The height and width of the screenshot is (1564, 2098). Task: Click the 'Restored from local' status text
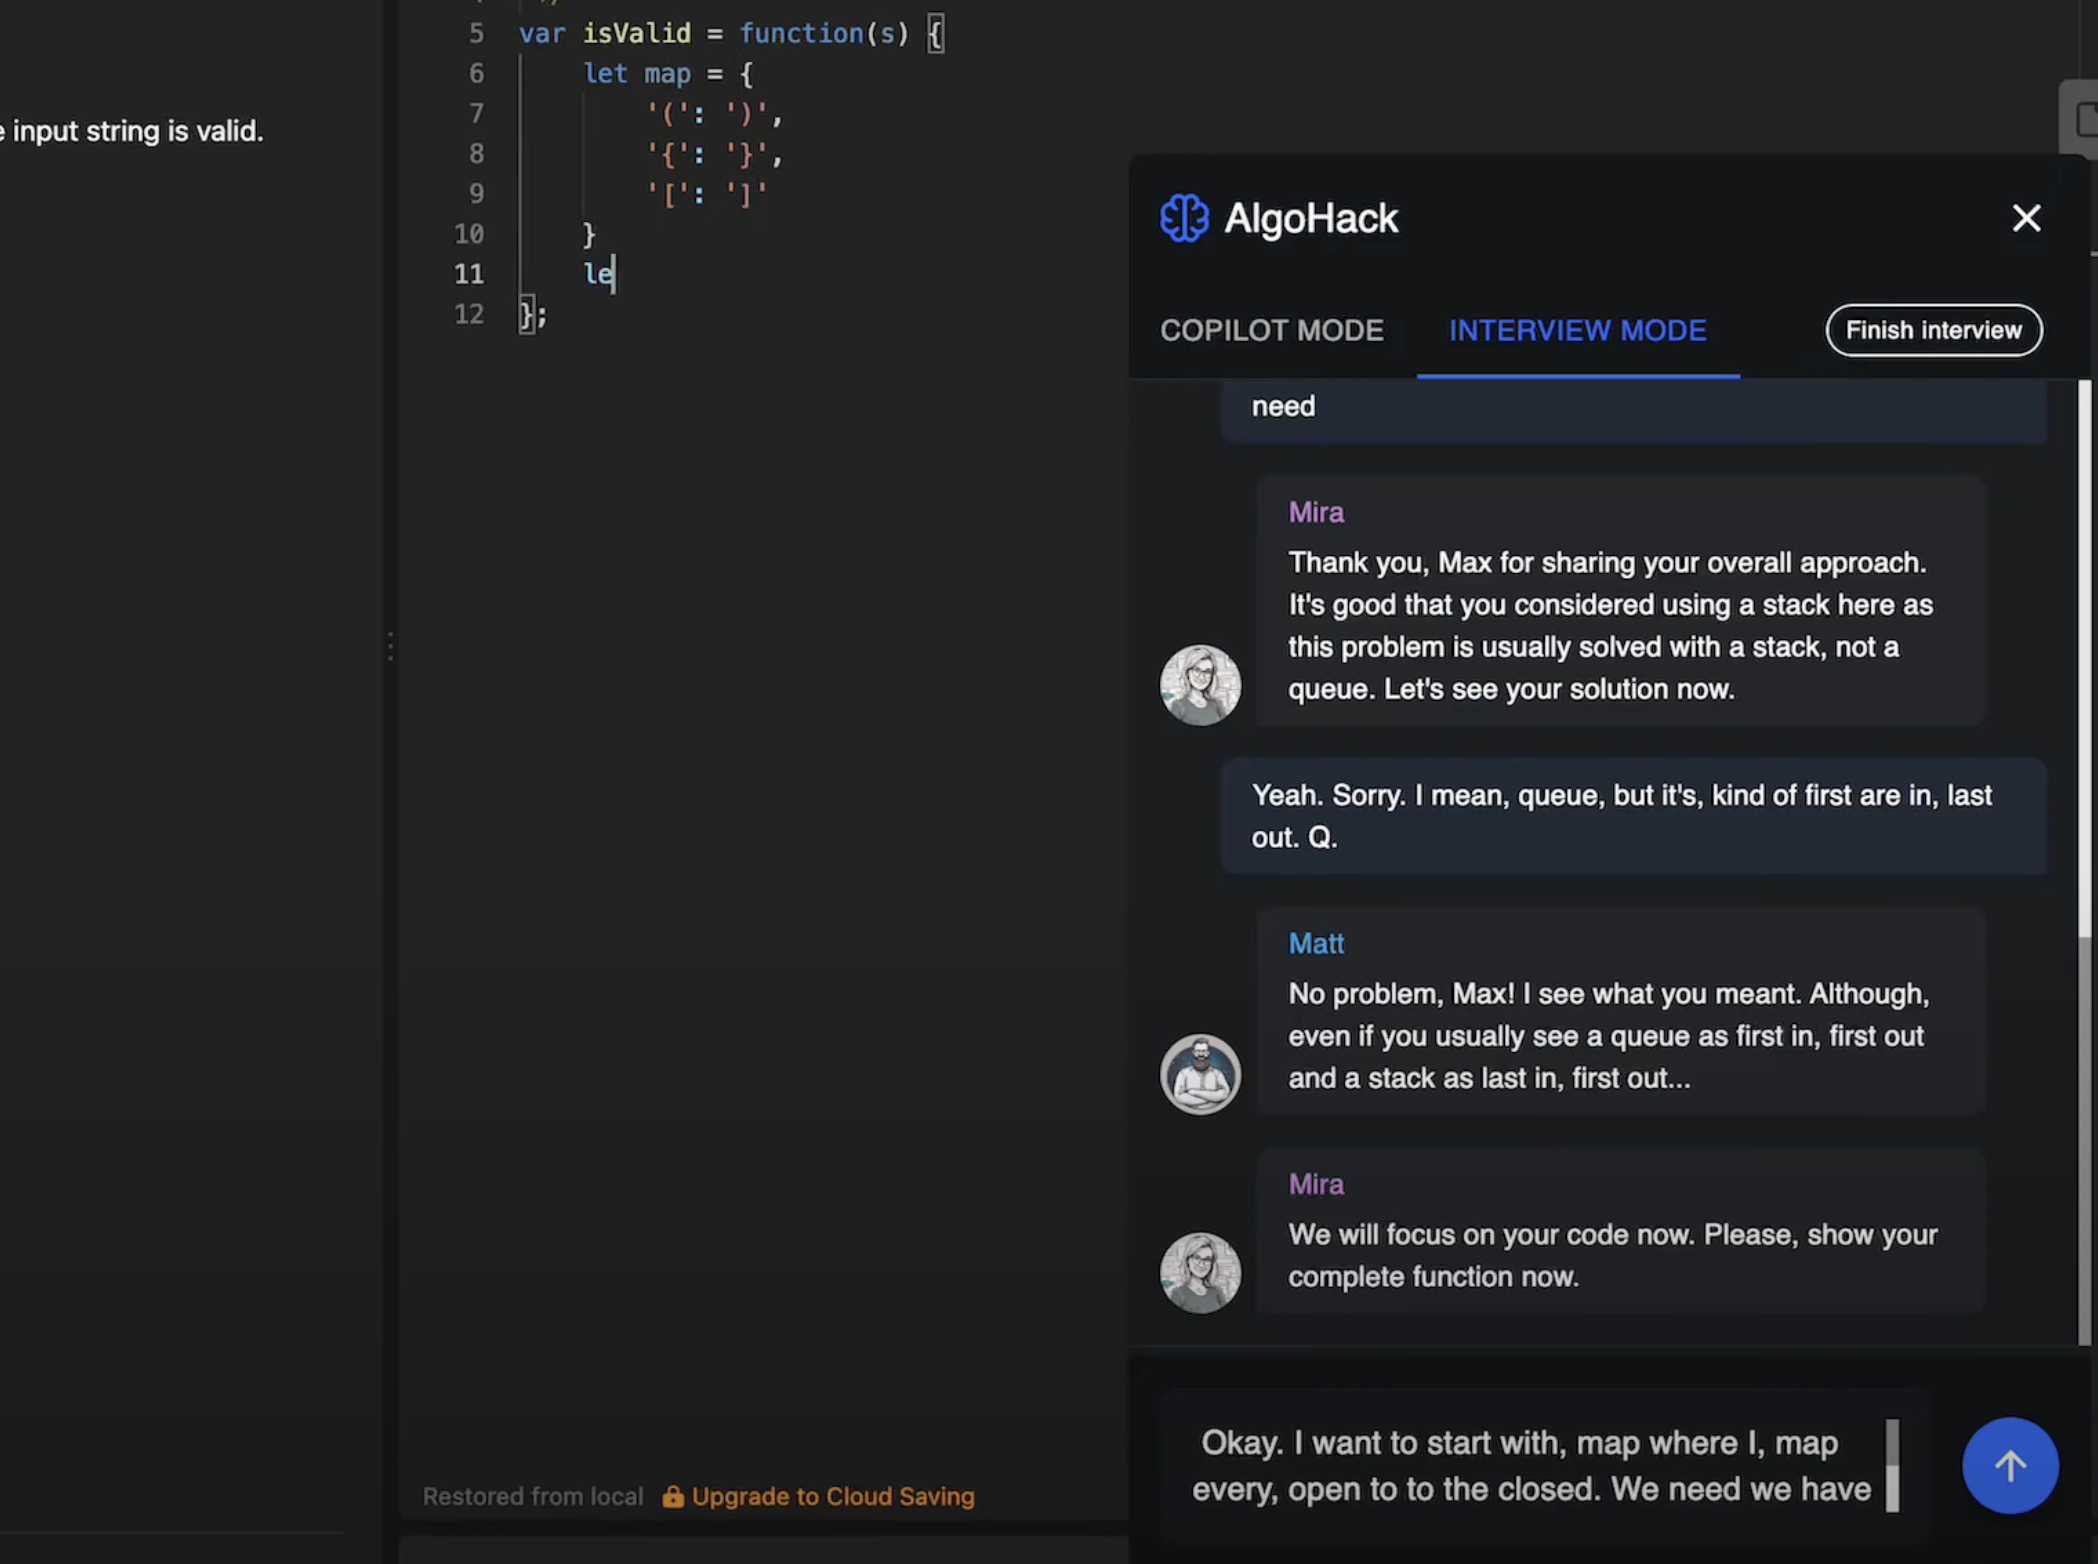pos(533,1496)
